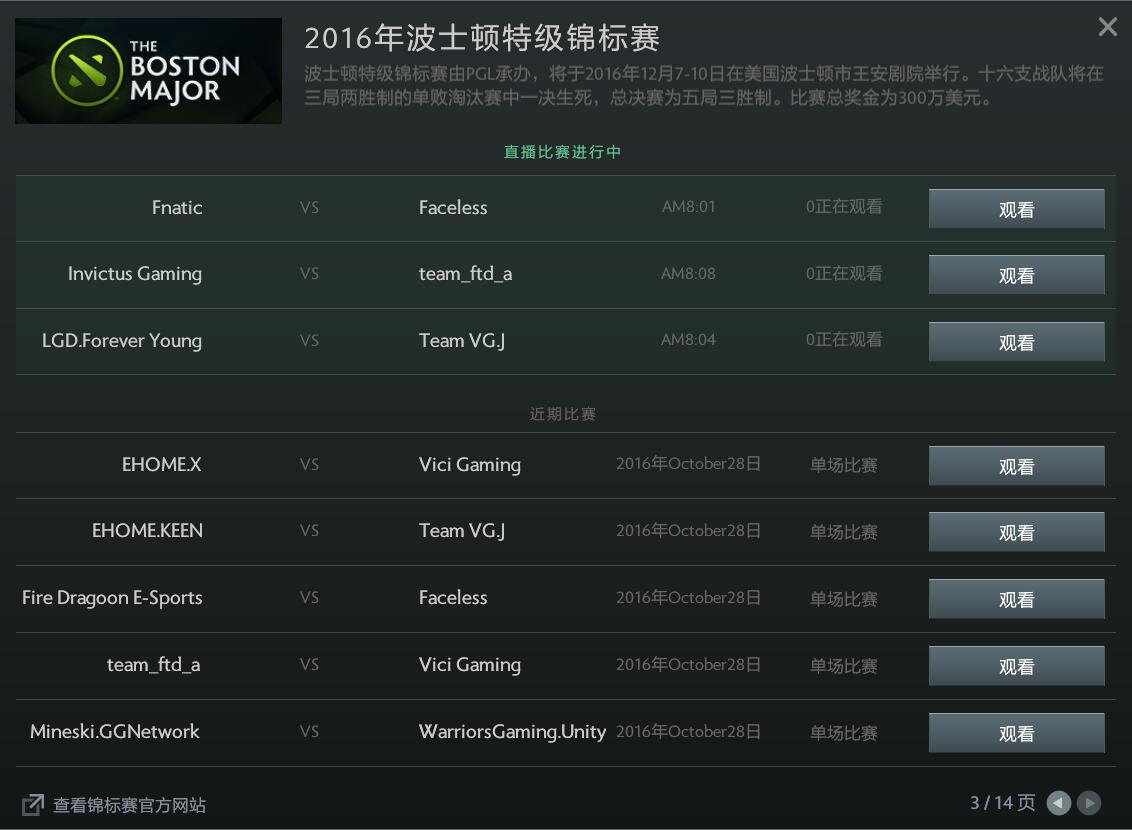Watch the Fnatic vs Faceless live match

(x=1016, y=209)
